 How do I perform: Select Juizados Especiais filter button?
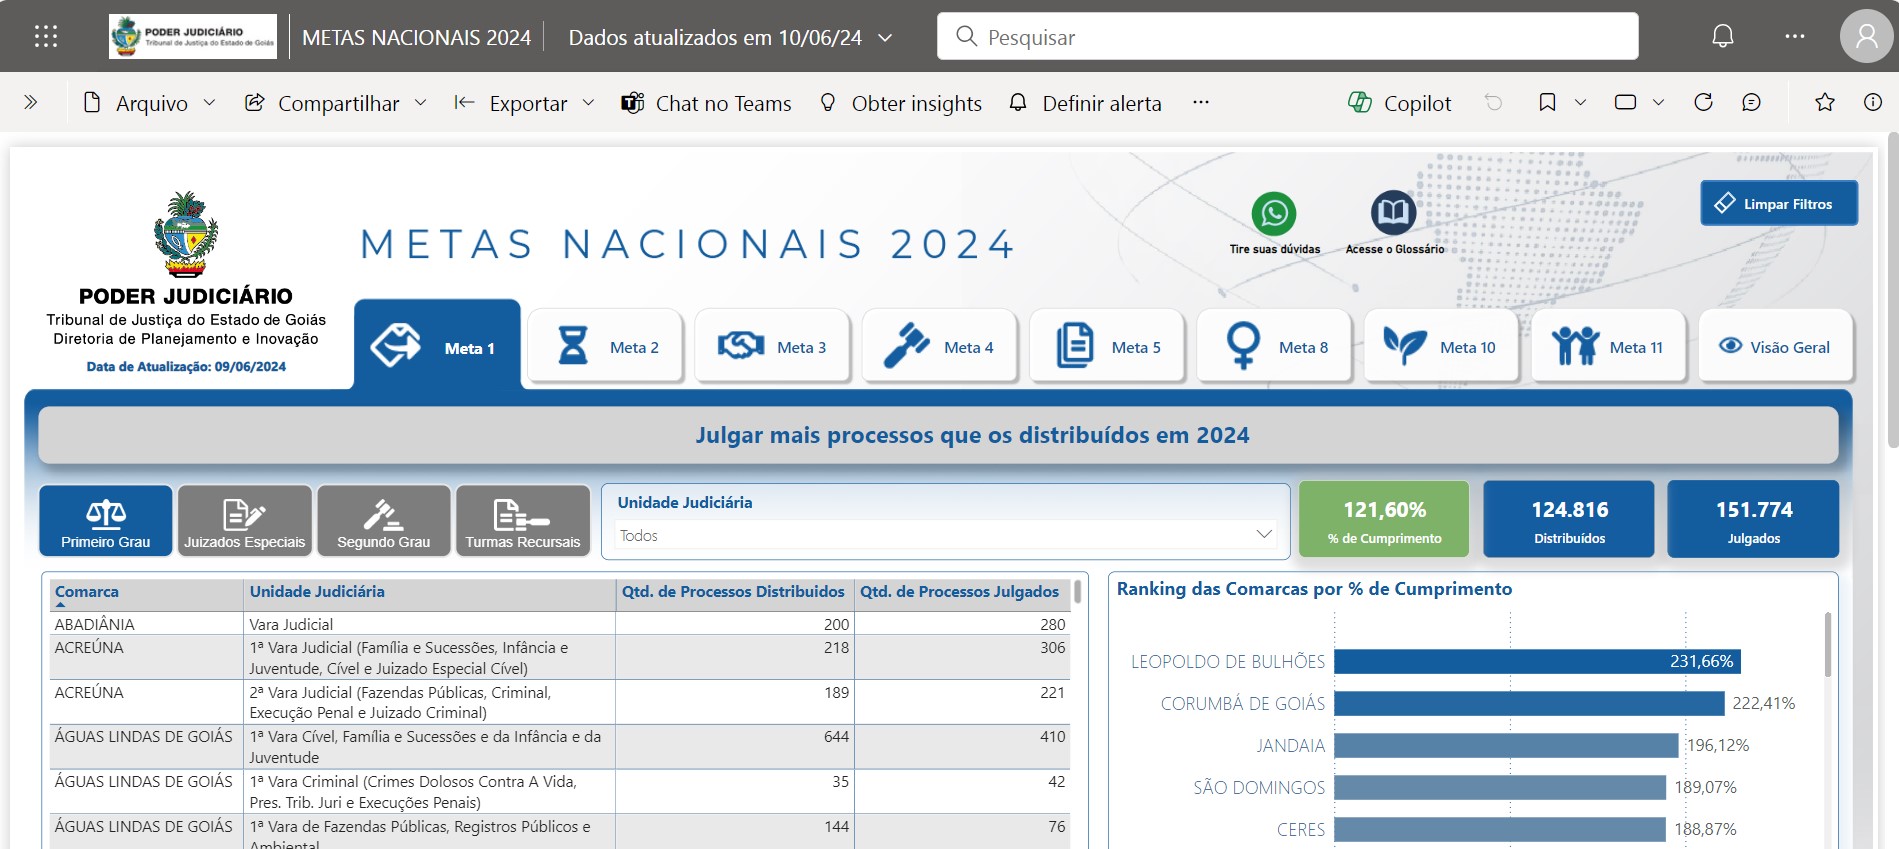pyautogui.click(x=245, y=520)
